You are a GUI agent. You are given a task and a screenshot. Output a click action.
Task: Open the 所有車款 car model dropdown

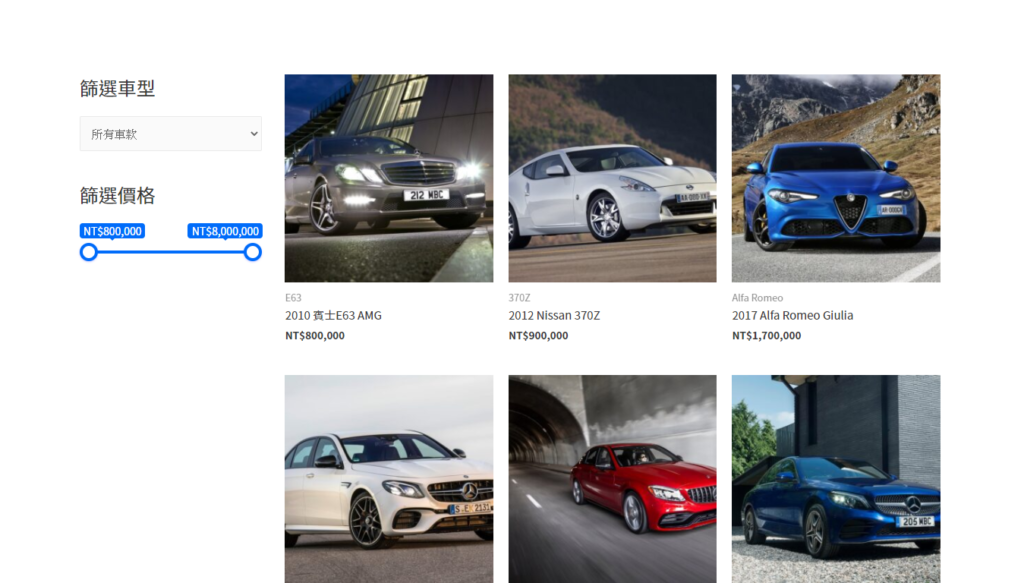[170, 134]
